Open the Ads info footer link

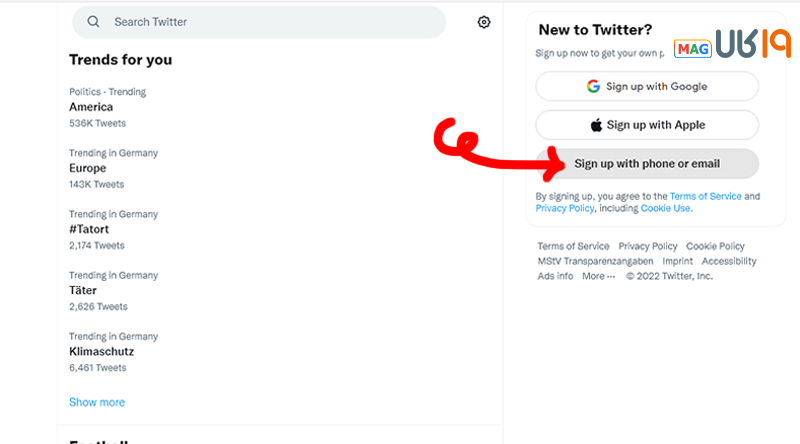click(x=555, y=276)
